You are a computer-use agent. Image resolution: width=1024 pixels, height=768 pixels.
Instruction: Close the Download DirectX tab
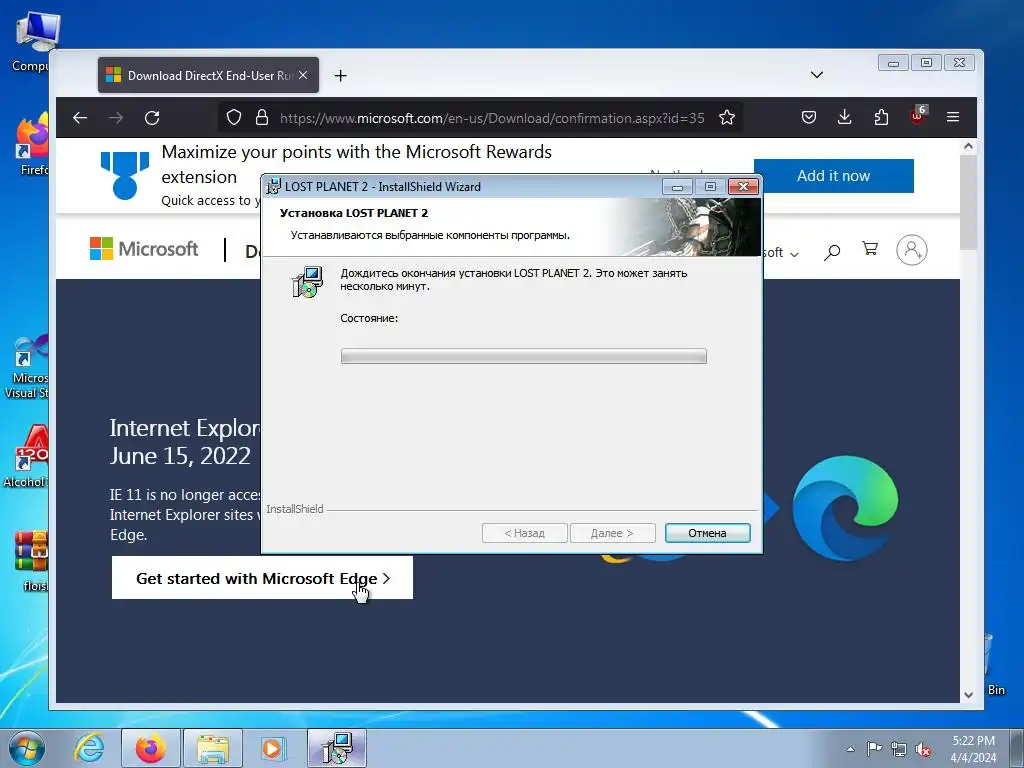[303, 75]
